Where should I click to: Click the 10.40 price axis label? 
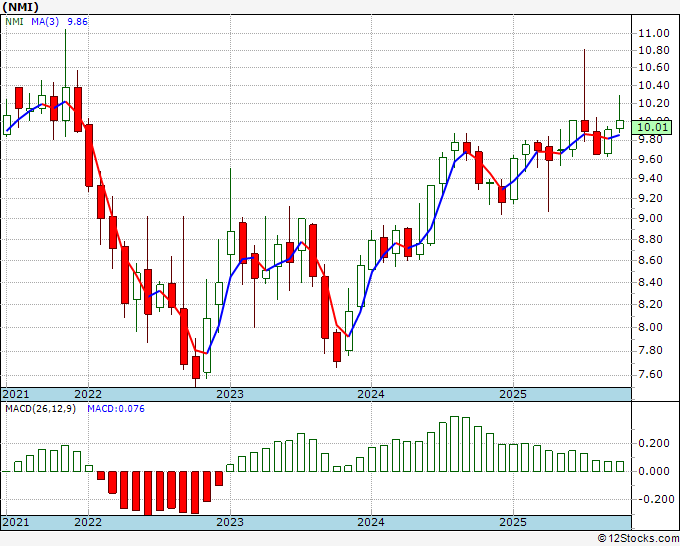(x=654, y=85)
